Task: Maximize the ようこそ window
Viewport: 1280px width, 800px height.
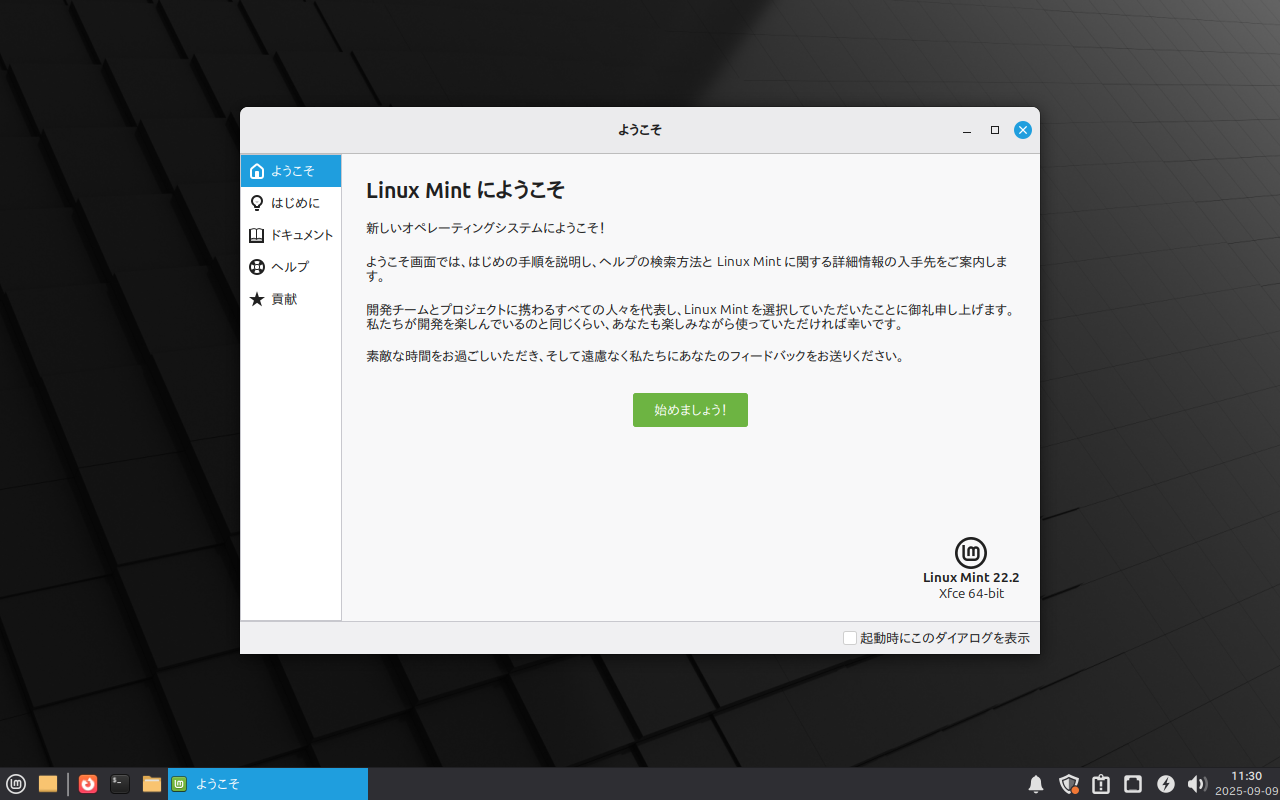Action: pos(995,130)
